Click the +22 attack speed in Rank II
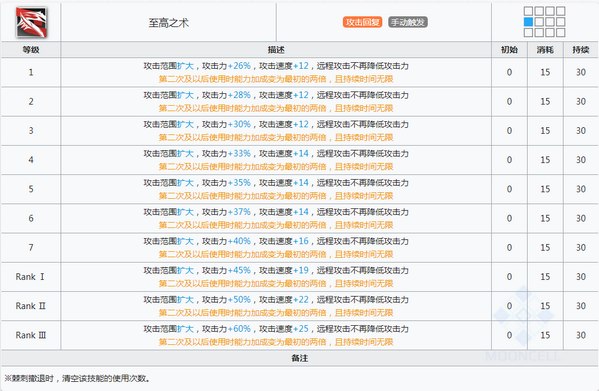 click(301, 299)
